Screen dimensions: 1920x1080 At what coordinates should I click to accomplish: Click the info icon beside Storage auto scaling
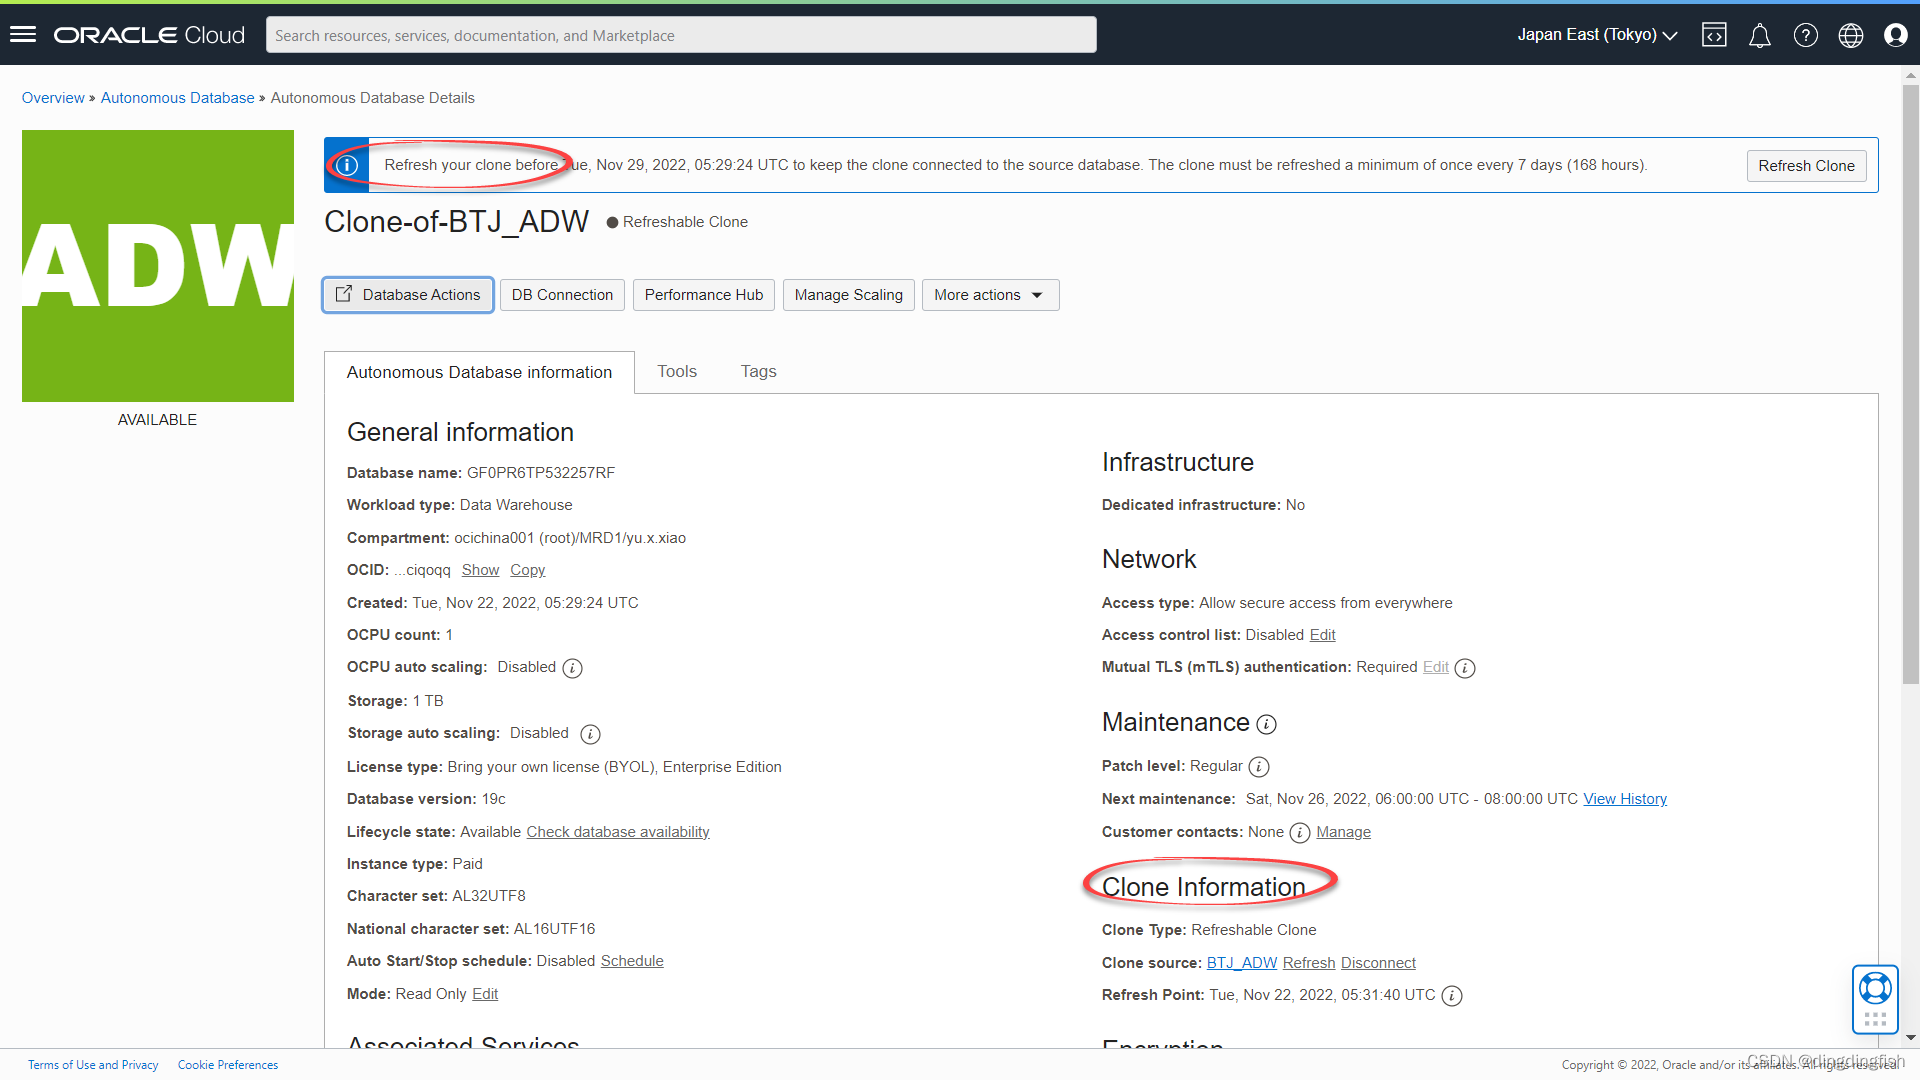pyautogui.click(x=590, y=734)
